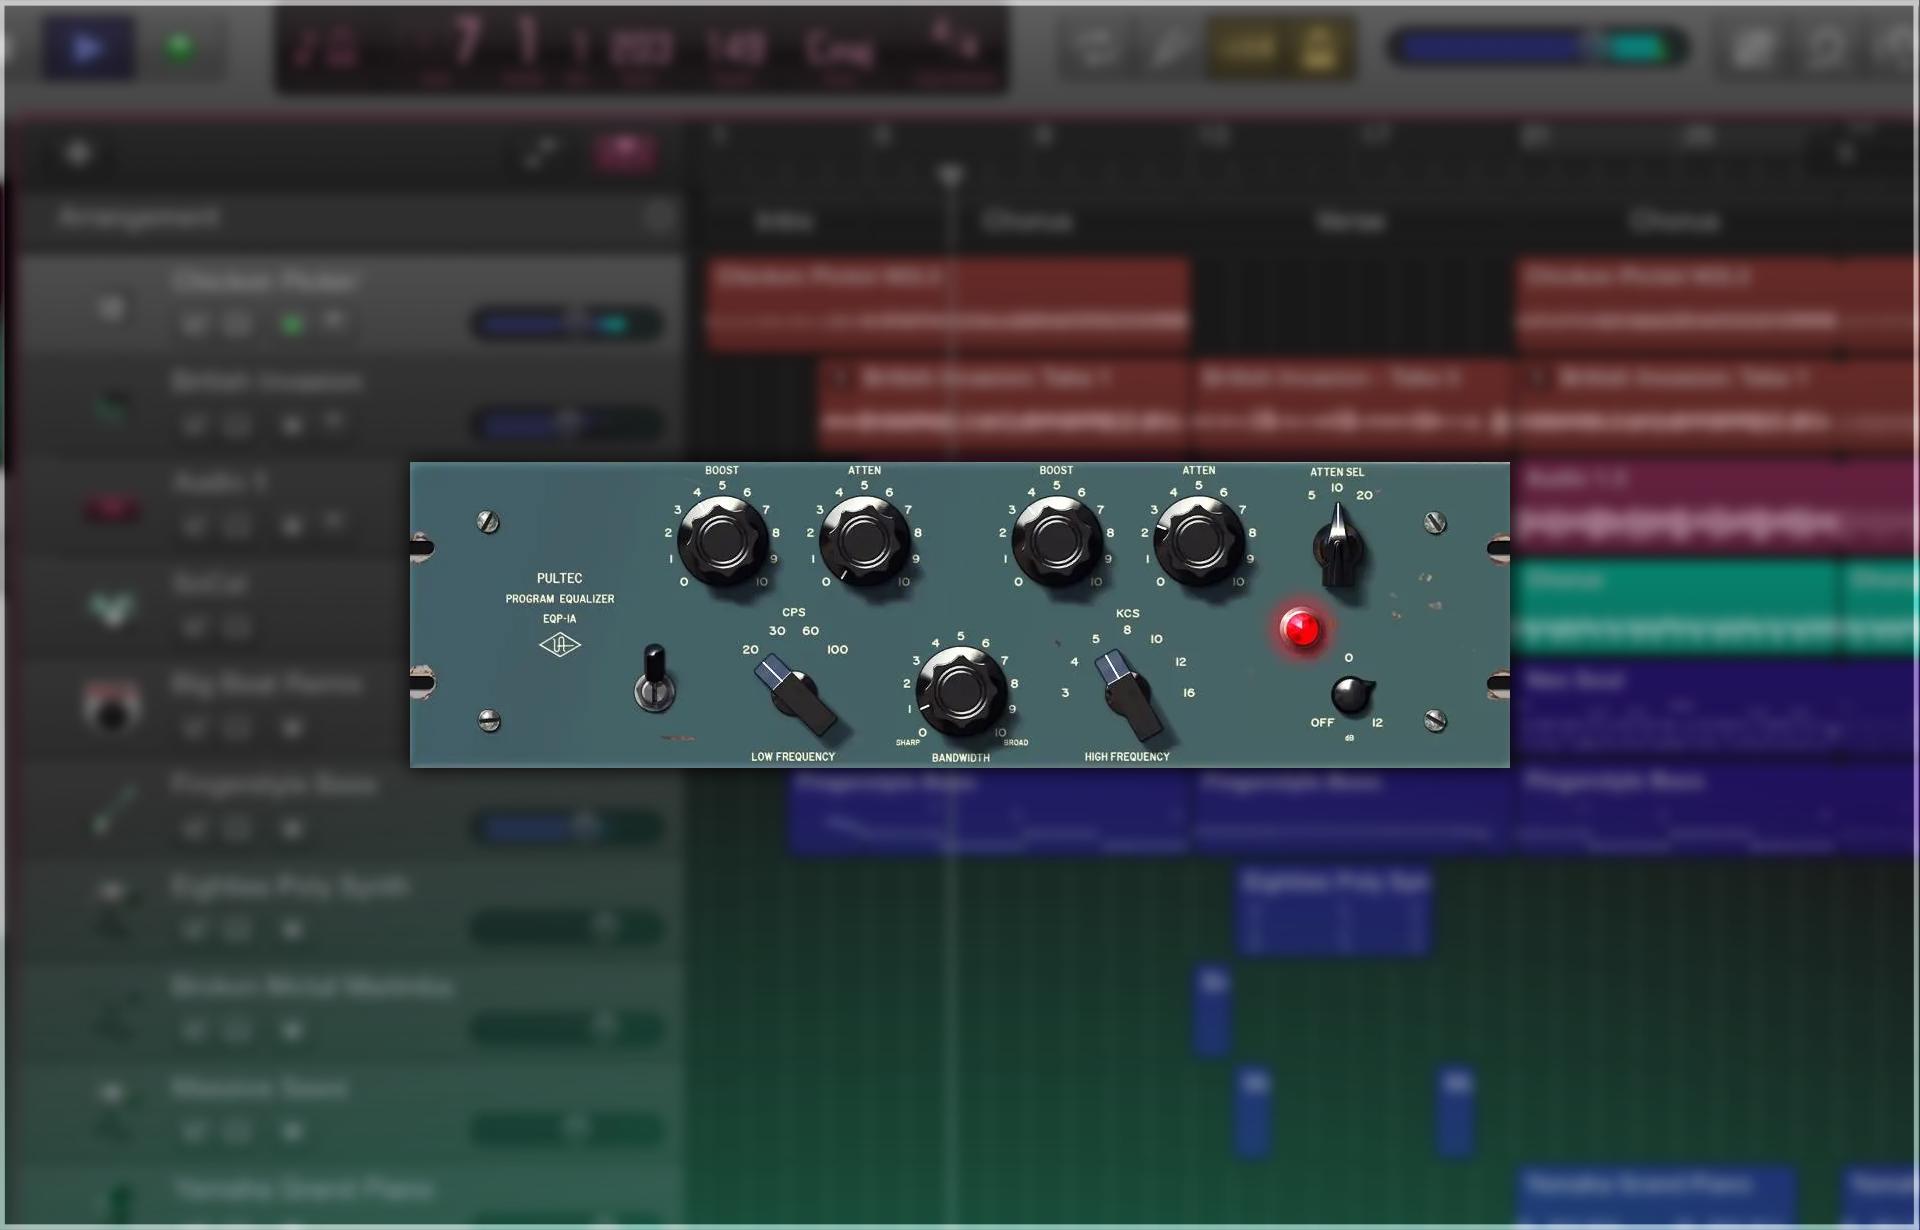Select the Intro arrangement marker
The height and width of the screenshot is (1230, 1920).
click(785, 221)
